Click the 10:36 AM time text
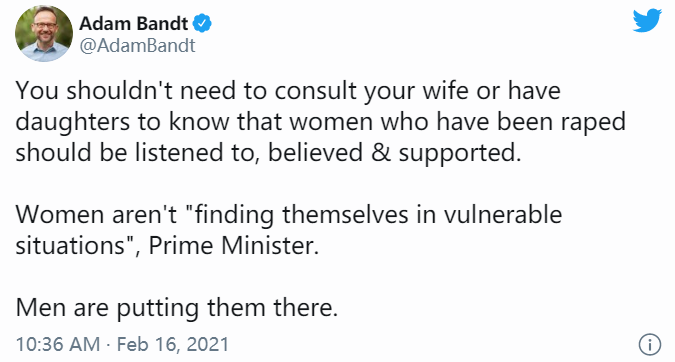Image resolution: width=675 pixels, height=362 pixels. 58,344
